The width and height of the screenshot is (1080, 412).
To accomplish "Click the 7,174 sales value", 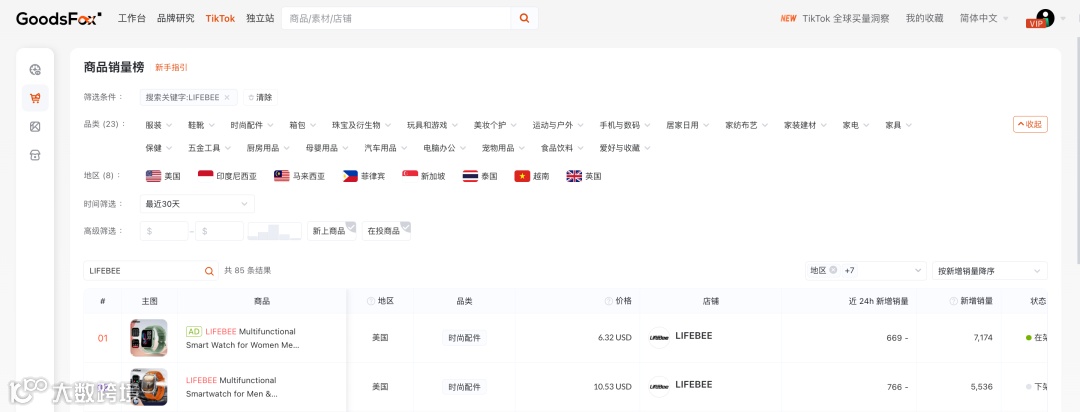I will click(x=982, y=338).
